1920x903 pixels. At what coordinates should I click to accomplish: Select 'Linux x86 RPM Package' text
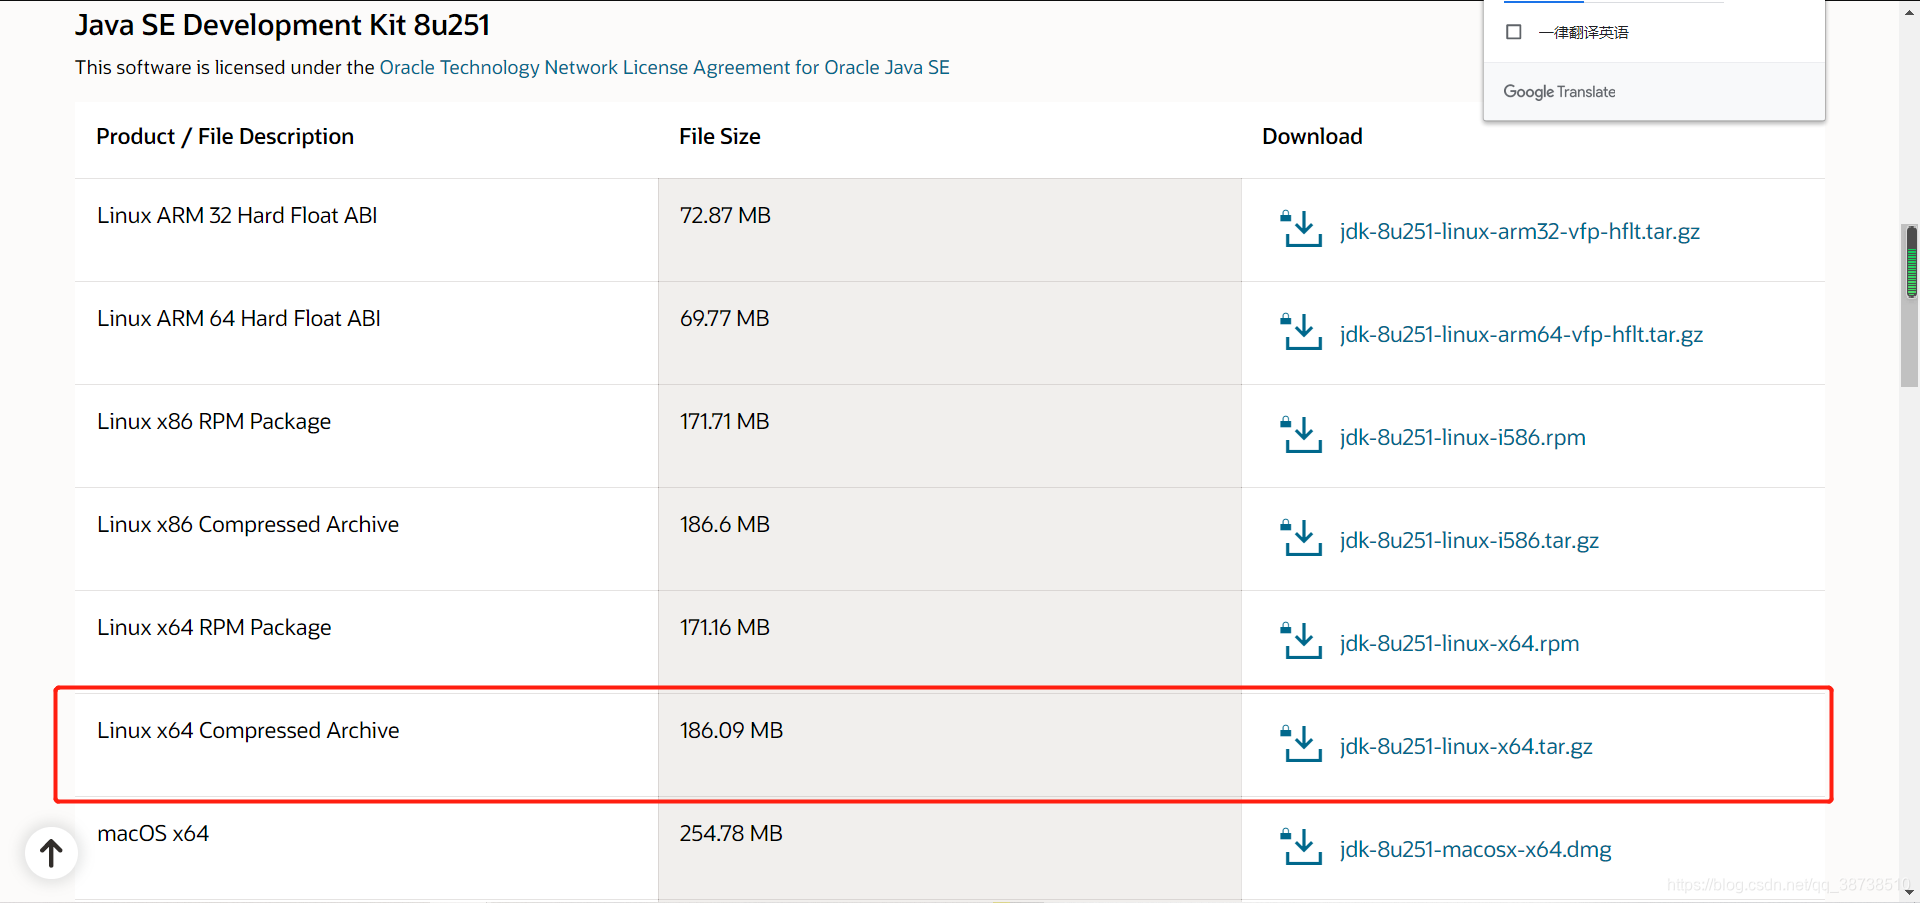click(214, 422)
